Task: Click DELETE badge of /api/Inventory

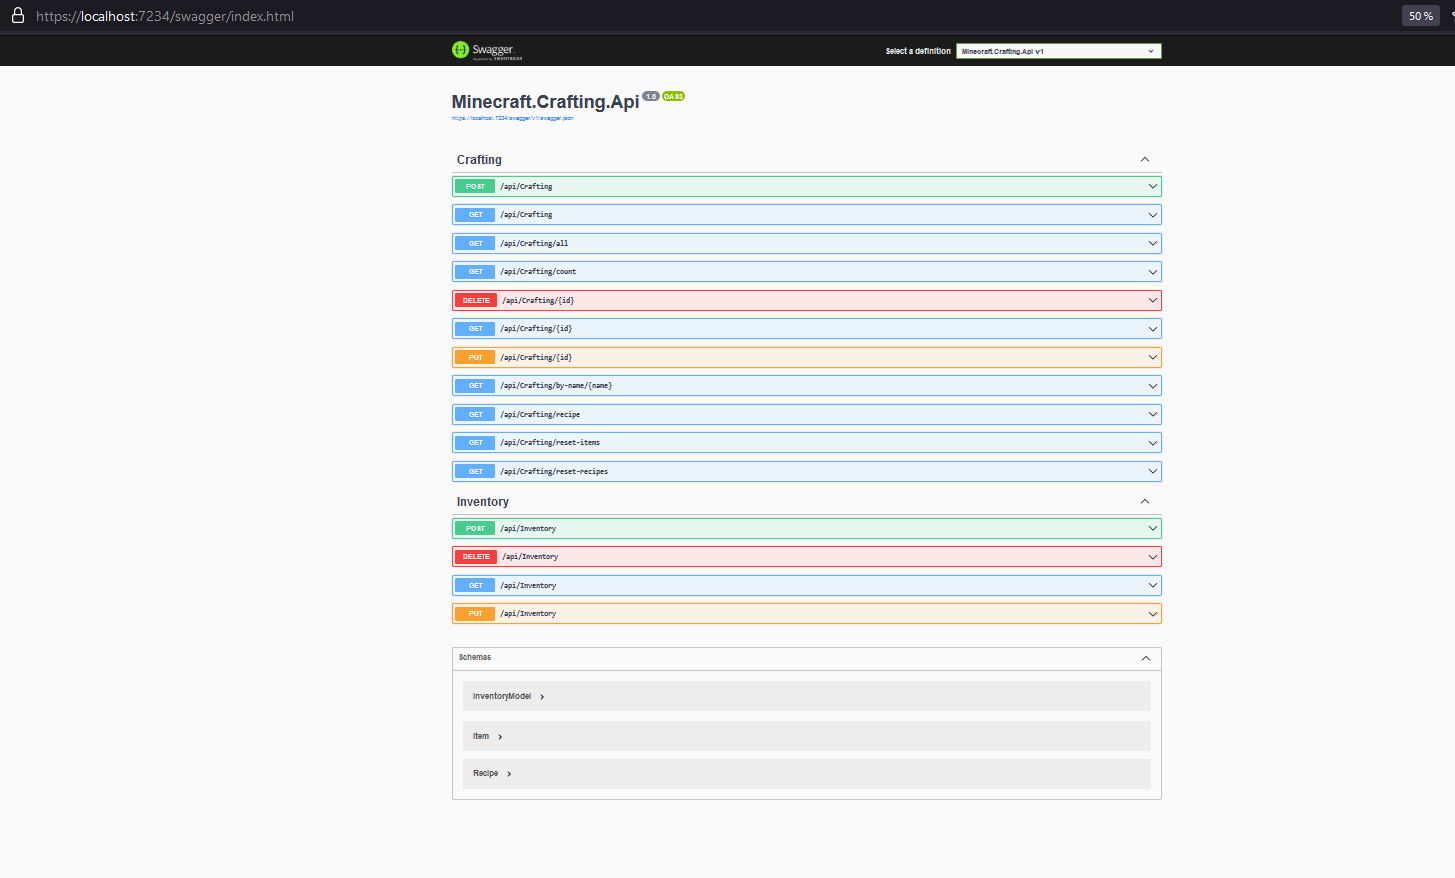Action: point(476,557)
